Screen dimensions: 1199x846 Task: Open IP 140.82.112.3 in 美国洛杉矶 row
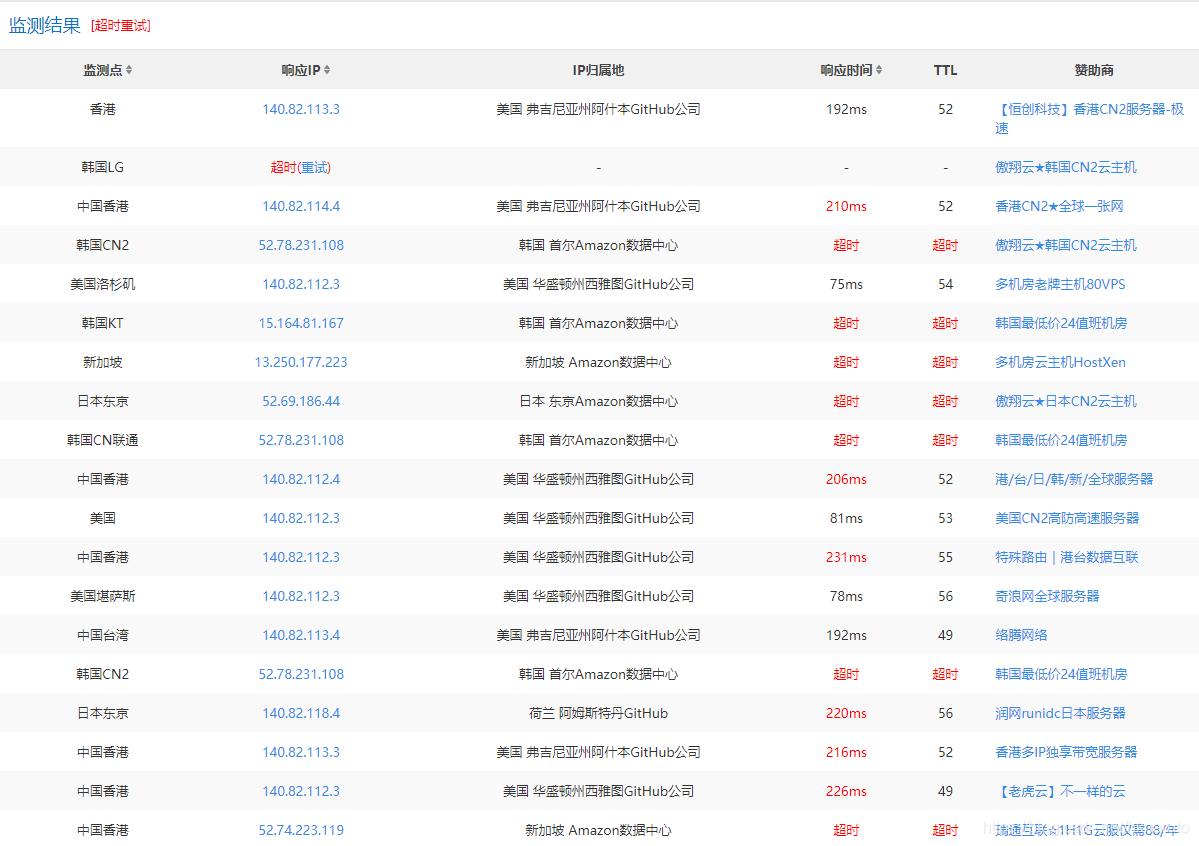(x=301, y=284)
